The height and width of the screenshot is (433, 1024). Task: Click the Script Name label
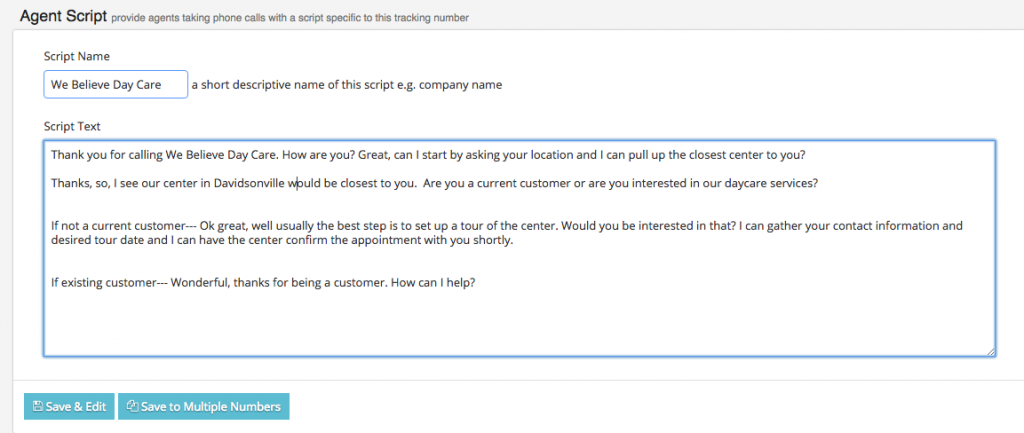(x=77, y=56)
